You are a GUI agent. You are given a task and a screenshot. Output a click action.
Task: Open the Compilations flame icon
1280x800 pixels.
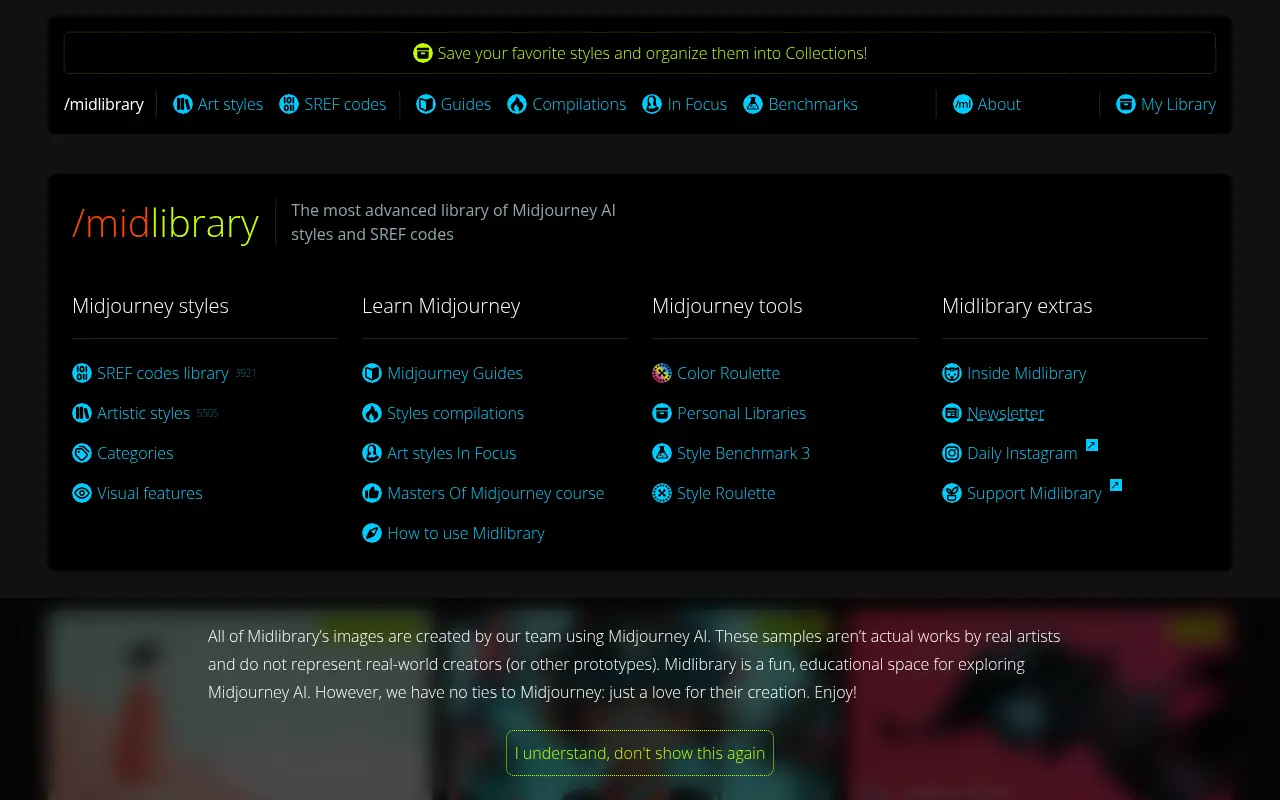pyautogui.click(x=517, y=104)
